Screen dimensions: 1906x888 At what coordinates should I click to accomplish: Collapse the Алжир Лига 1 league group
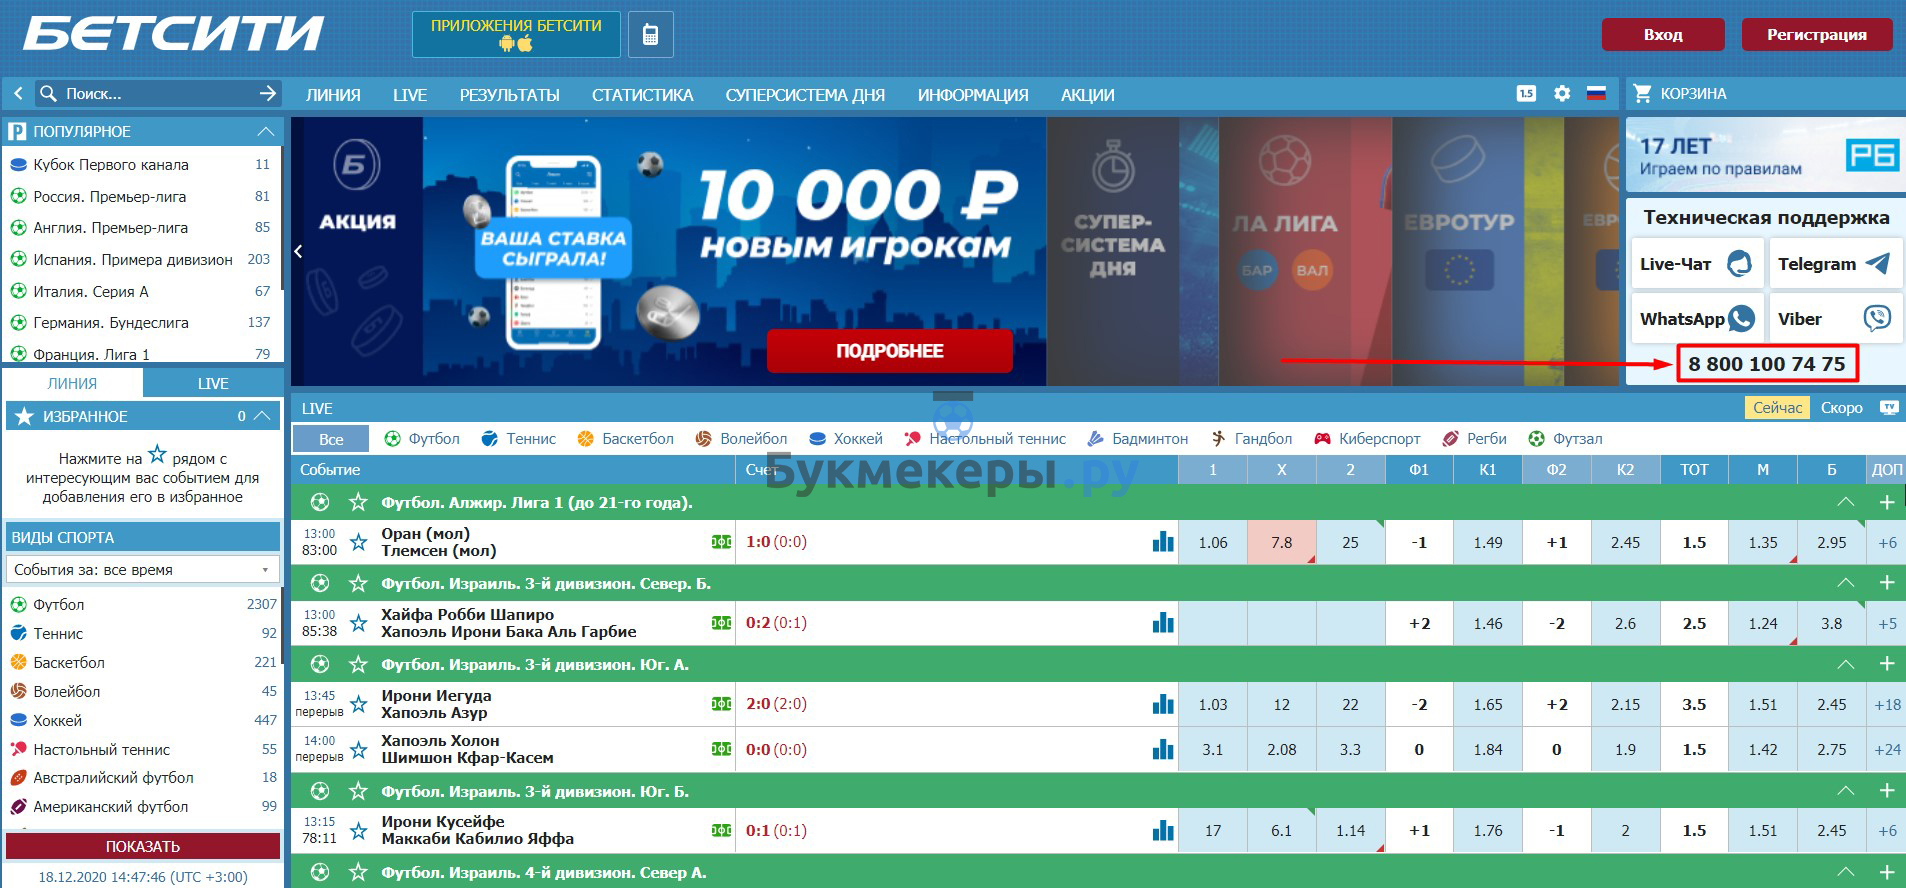[1845, 502]
